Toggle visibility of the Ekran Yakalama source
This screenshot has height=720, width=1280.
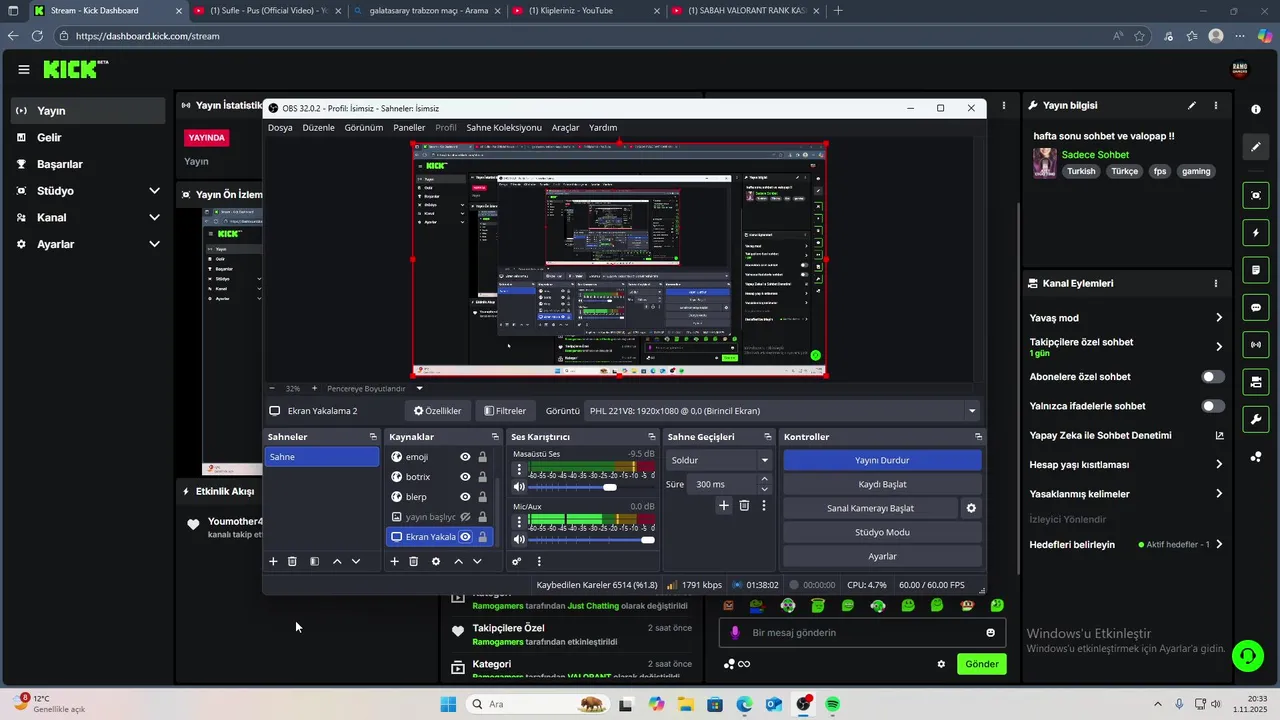coord(465,537)
